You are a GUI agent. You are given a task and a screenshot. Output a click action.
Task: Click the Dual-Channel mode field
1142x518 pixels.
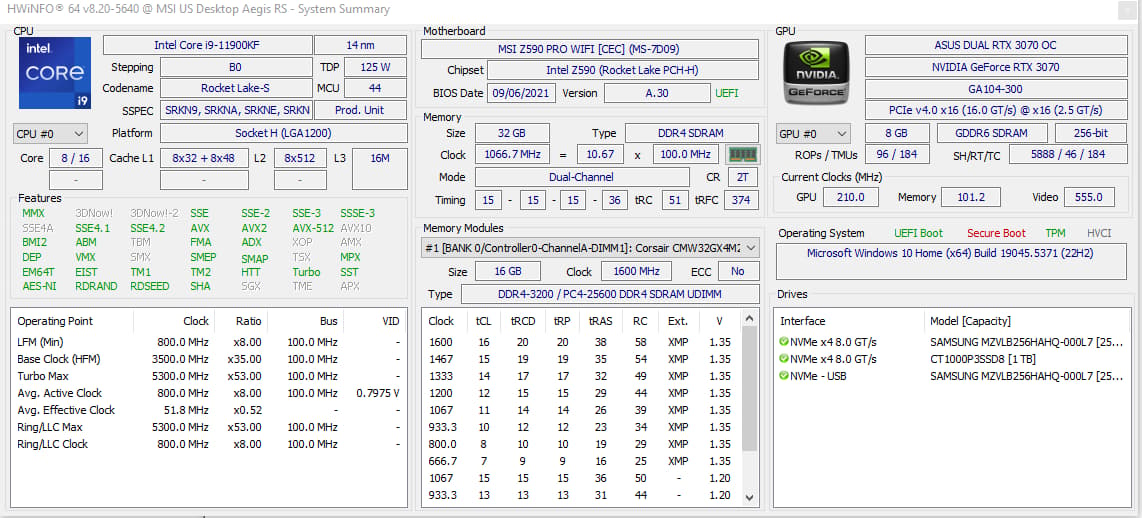point(582,177)
